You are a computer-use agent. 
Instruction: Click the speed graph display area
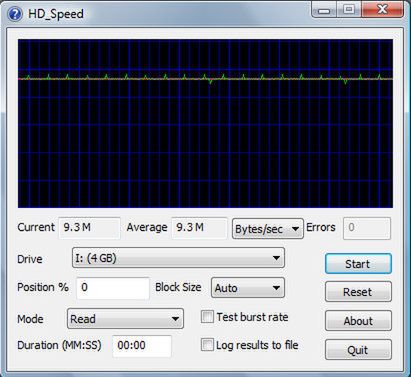click(x=205, y=123)
